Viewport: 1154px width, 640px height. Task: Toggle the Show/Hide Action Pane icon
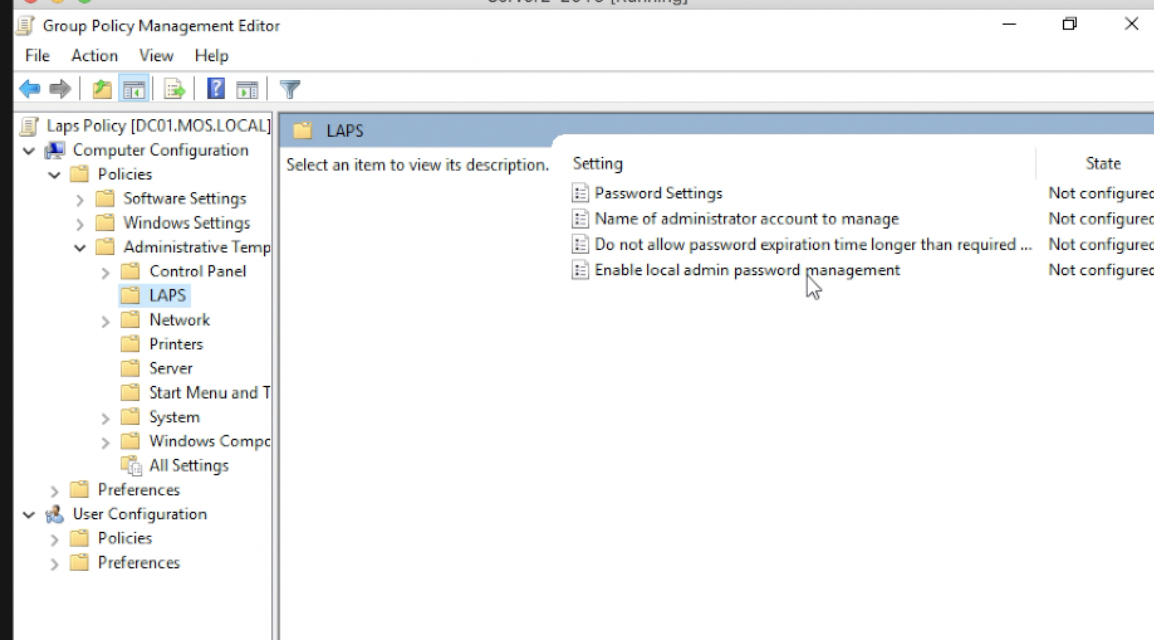pos(247,90)
